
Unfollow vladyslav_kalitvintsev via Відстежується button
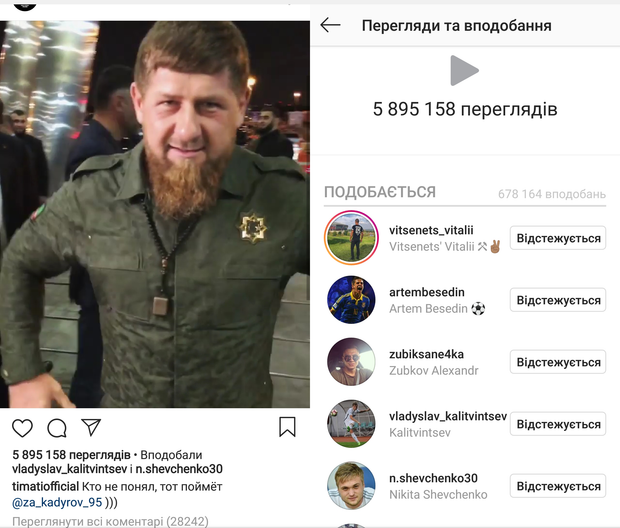(558, 424)
